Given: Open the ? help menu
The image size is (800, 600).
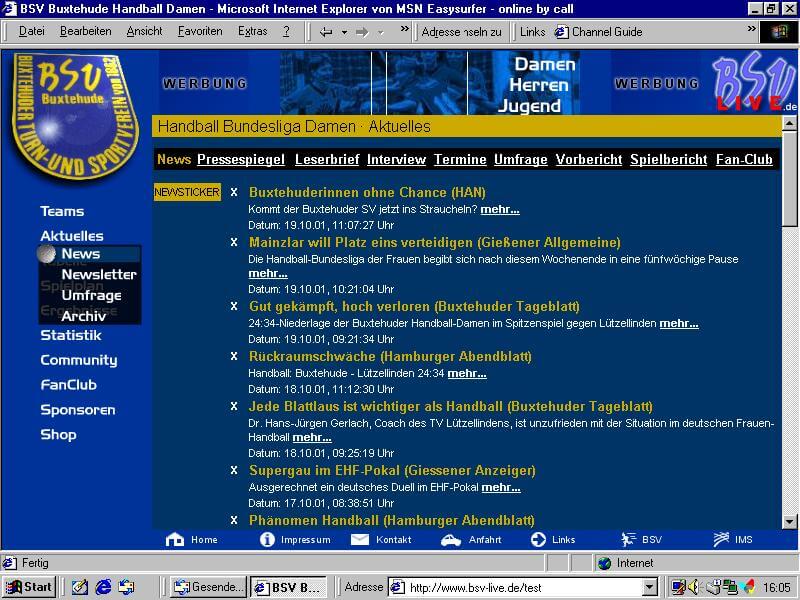Looking at the screenshot, I should coord(286,32).
